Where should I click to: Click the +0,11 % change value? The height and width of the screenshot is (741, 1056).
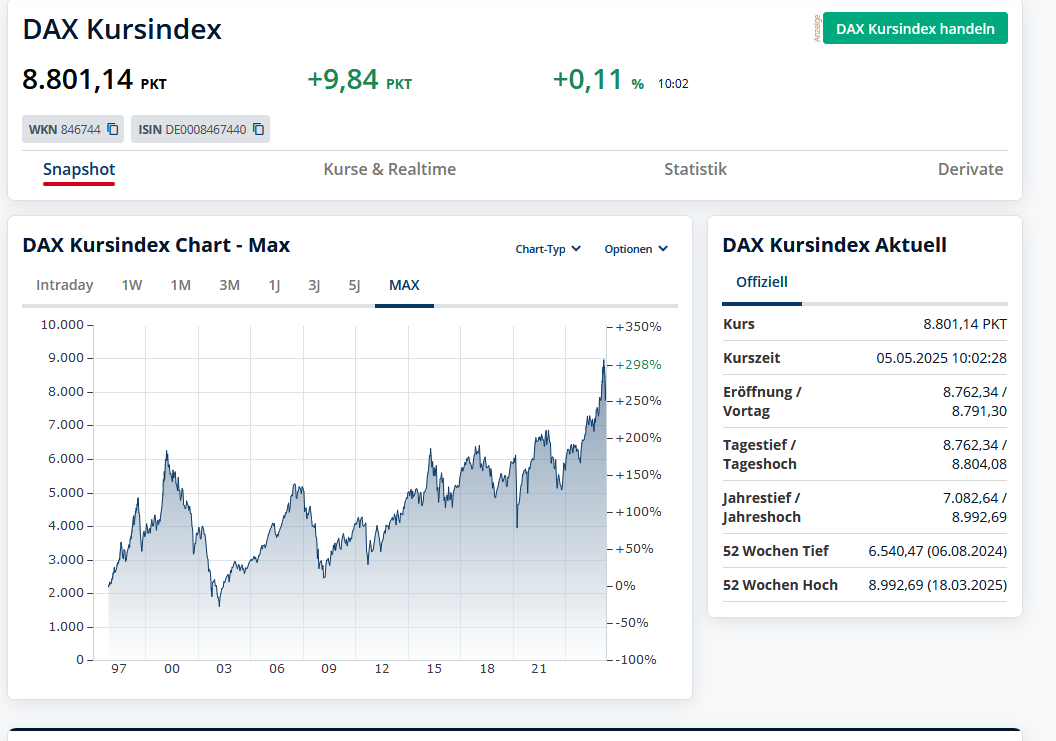tap(598, 79)
